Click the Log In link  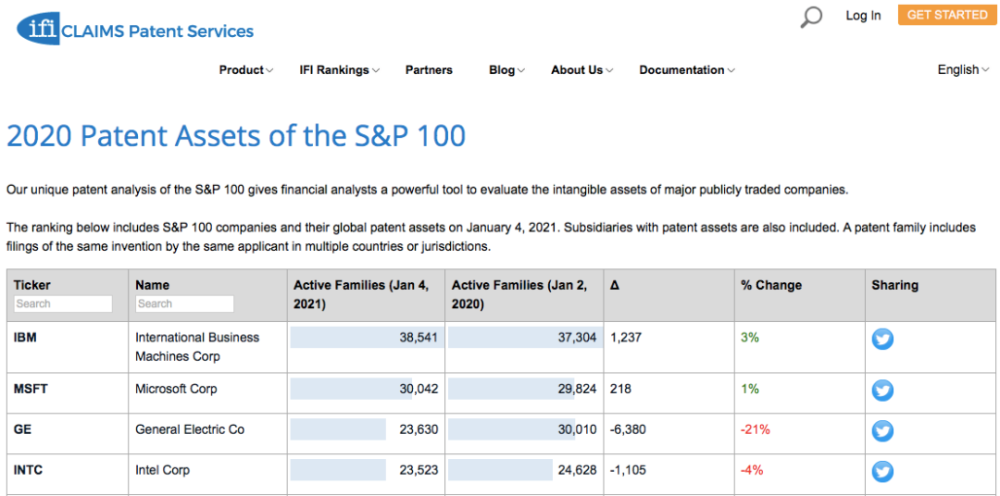point(863,16)
